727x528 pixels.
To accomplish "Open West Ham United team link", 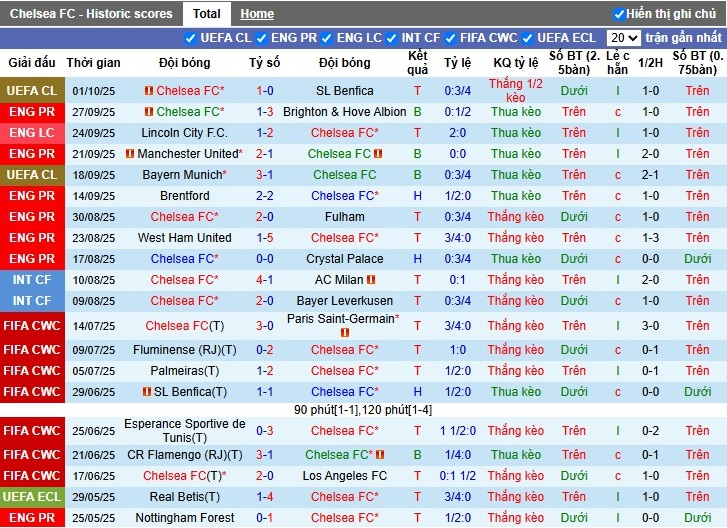I will 185,238.
